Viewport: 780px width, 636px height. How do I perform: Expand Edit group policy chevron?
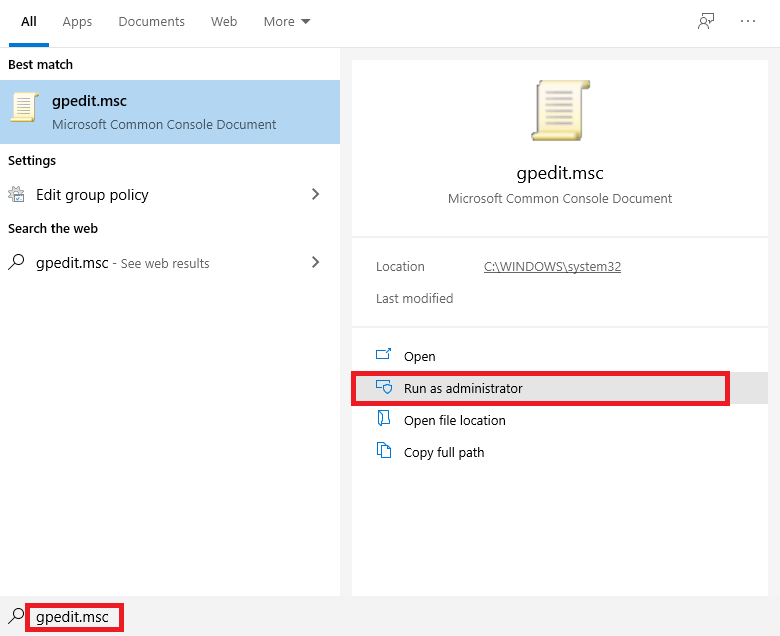(x=315, y=194)
